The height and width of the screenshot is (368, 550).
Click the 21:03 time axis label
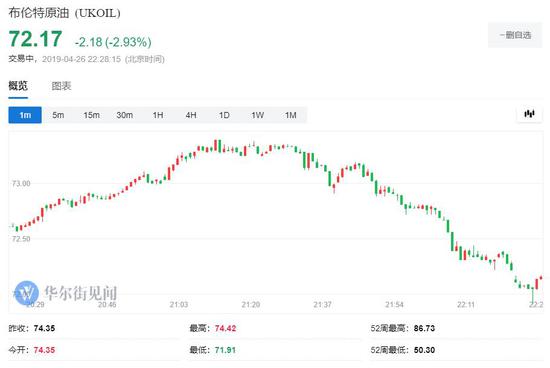coord(179,305)
